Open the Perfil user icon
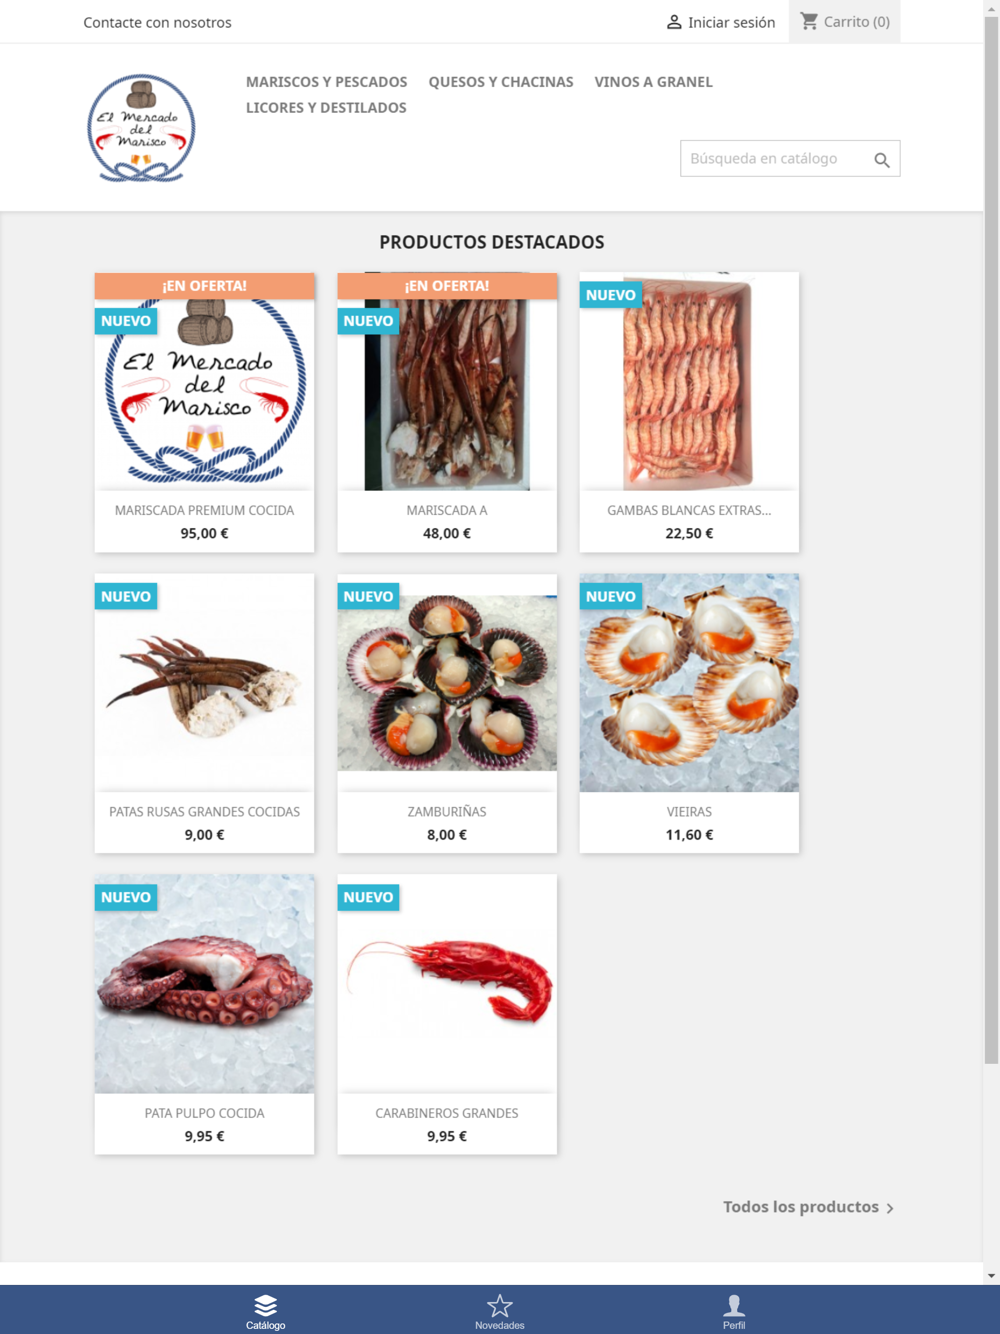The height and width of the screenshot is (1334, 1000). point(734,1305)
